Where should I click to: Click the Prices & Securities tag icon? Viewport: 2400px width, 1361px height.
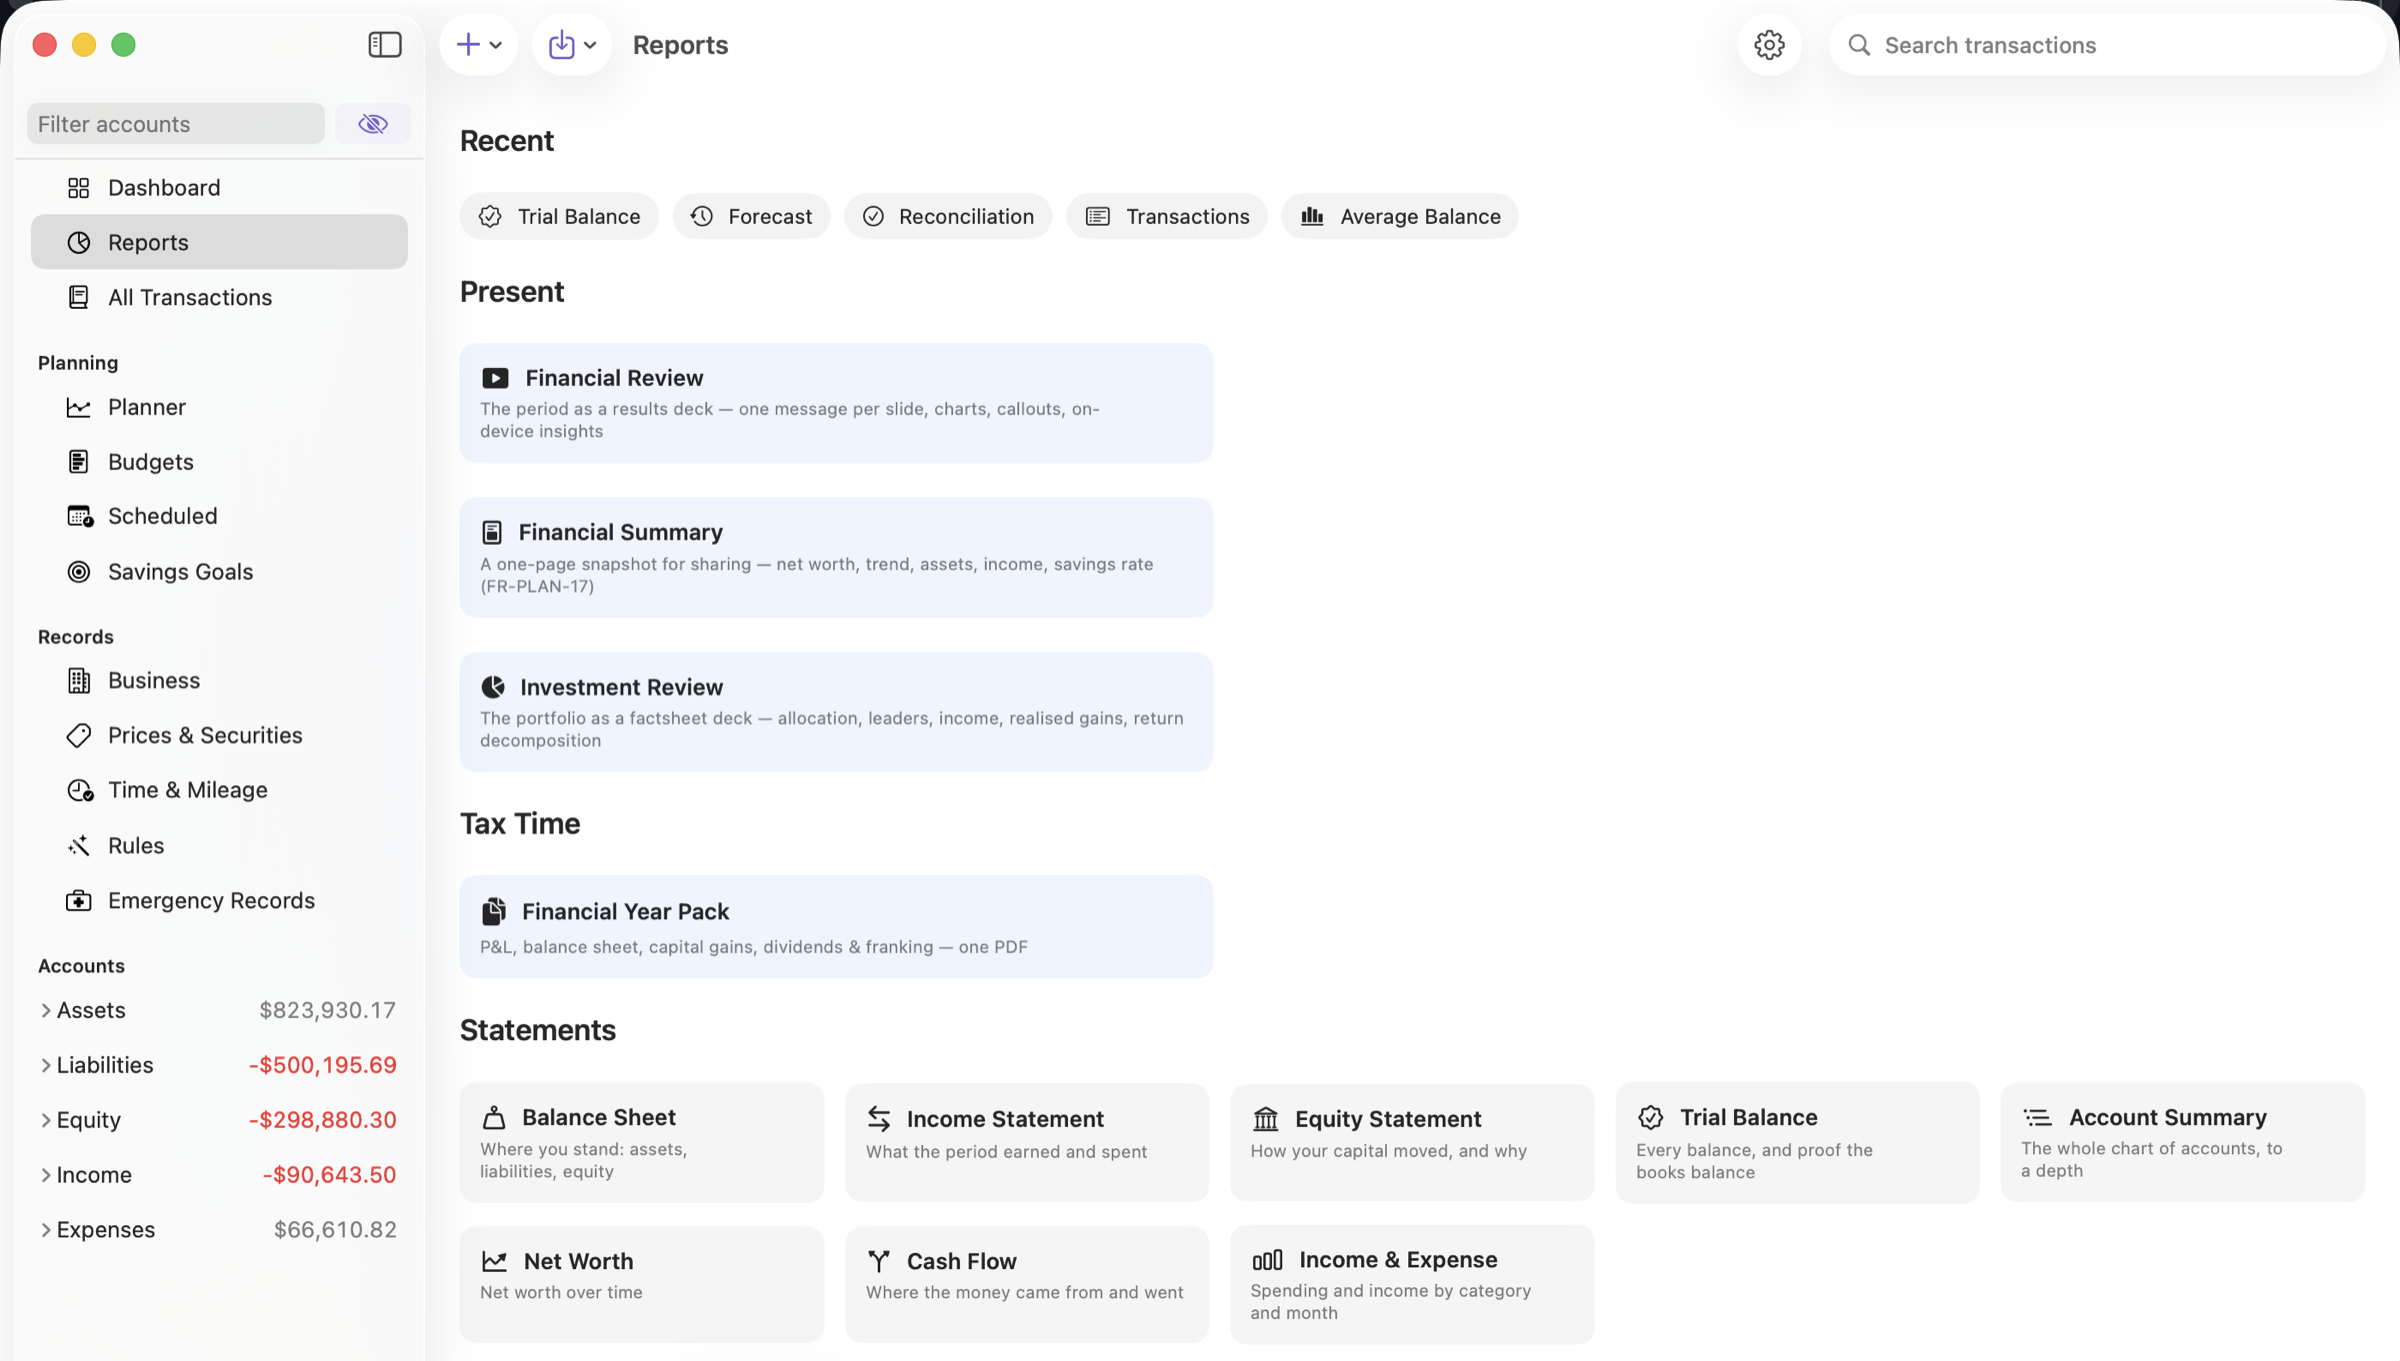pos(79,736)
